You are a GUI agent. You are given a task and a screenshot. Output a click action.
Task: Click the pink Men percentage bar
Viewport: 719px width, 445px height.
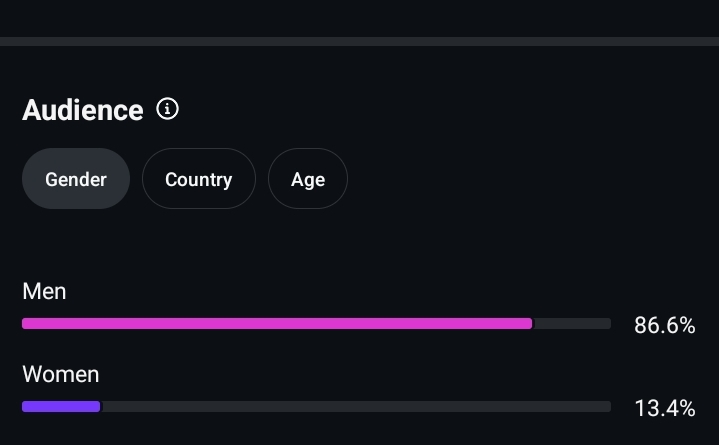coord(277,324)
